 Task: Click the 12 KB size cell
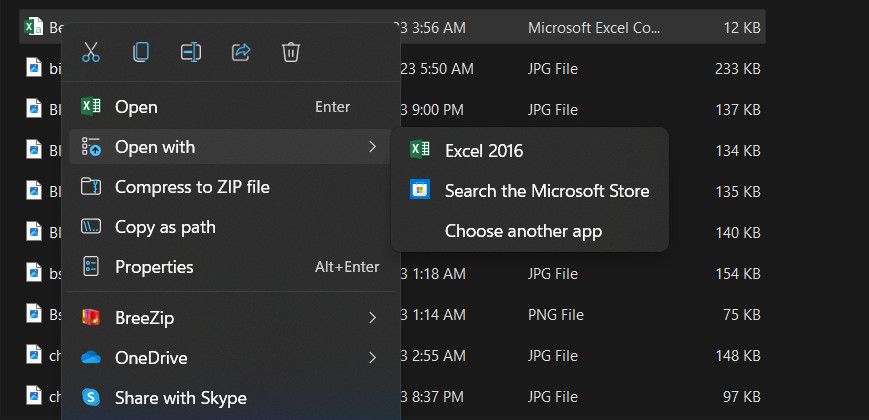point(742,28)
